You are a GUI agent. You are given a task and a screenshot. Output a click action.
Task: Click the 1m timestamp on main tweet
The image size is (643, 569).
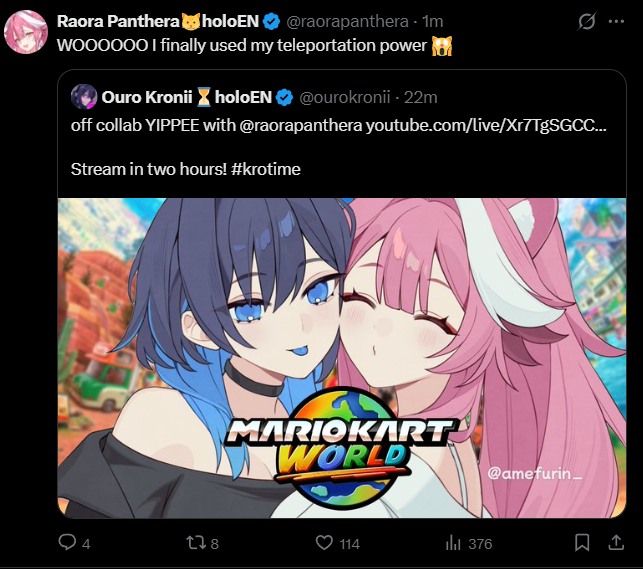(x=433, y=21)
